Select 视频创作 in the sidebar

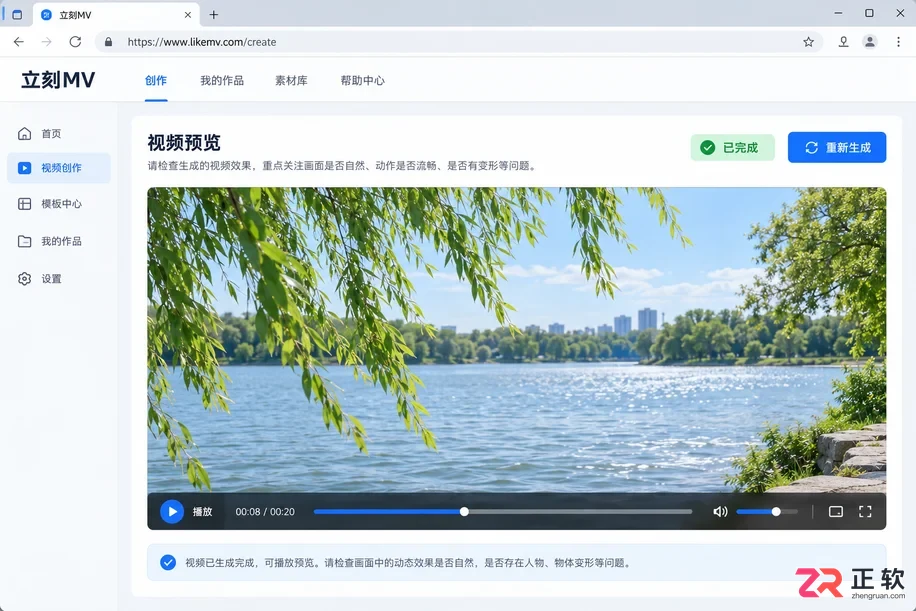point(58,168)
